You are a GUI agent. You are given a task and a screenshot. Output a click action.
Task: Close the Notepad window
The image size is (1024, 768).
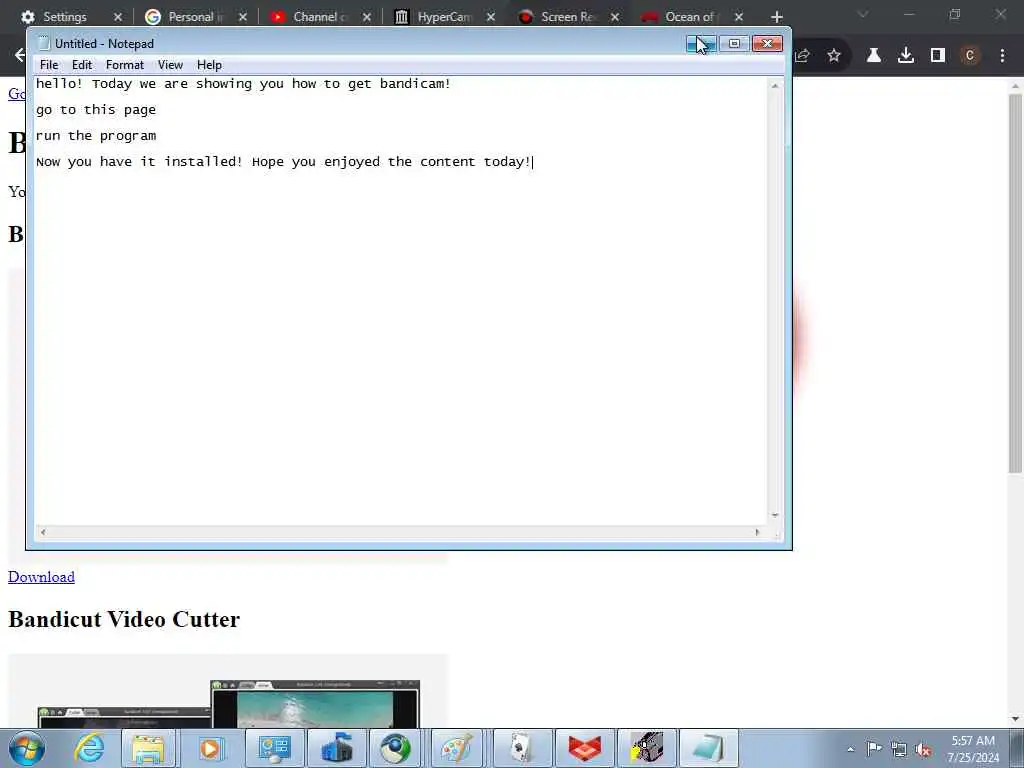click(x=767, y=44)
